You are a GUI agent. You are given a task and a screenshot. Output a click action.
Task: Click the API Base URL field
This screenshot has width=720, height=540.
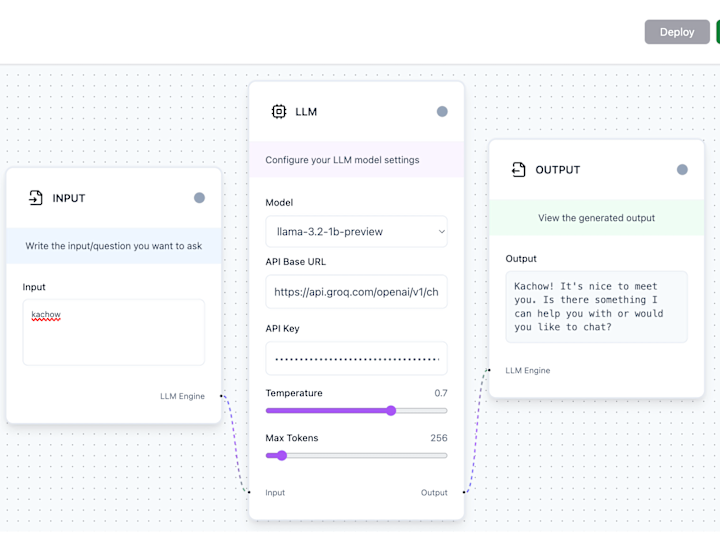(x=356, y=292)
